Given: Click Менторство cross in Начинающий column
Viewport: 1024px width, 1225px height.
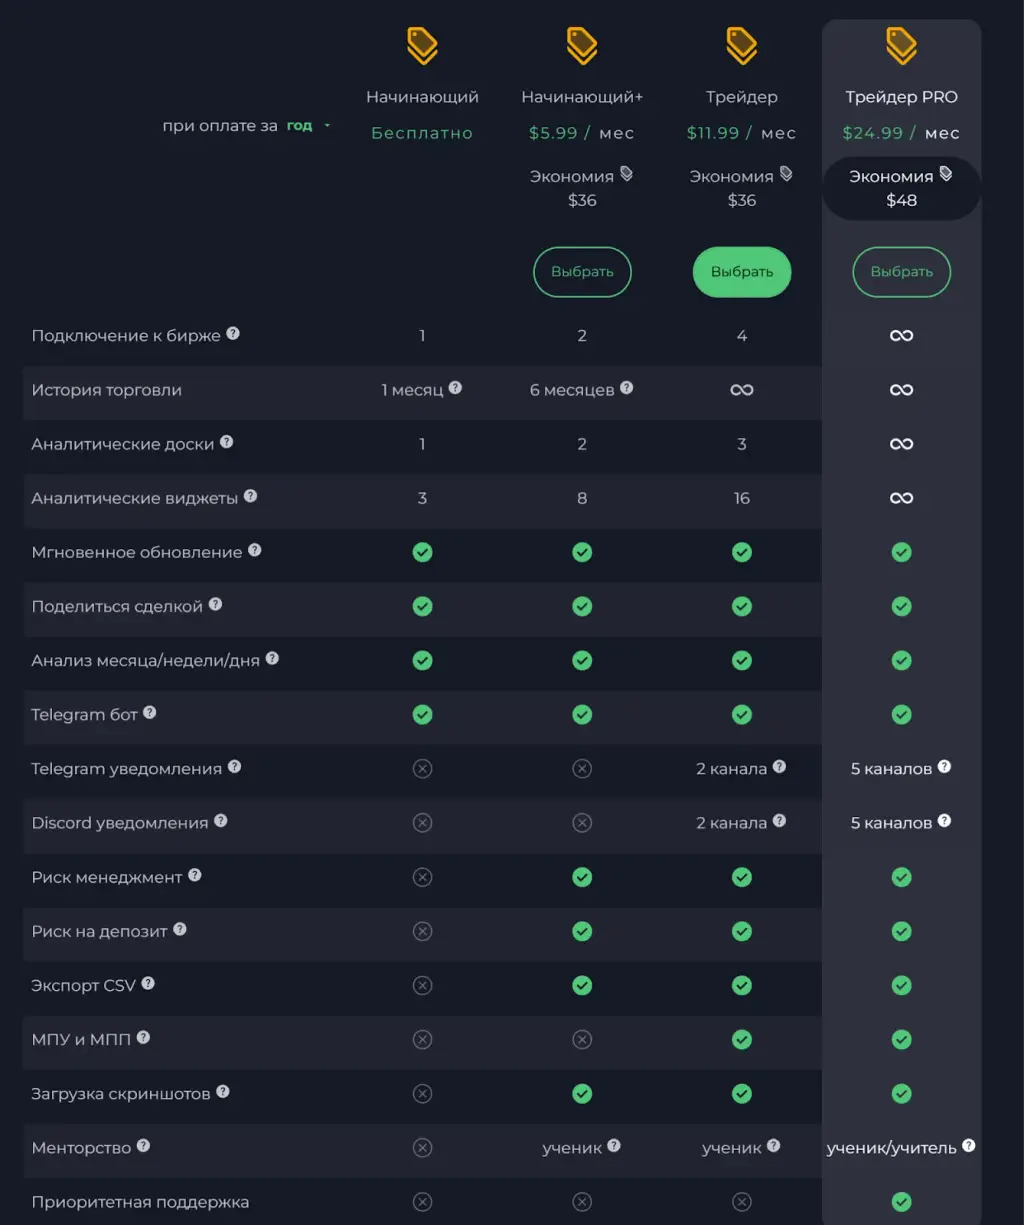Looking at the screenshot, I should (x=422, y=1148).
